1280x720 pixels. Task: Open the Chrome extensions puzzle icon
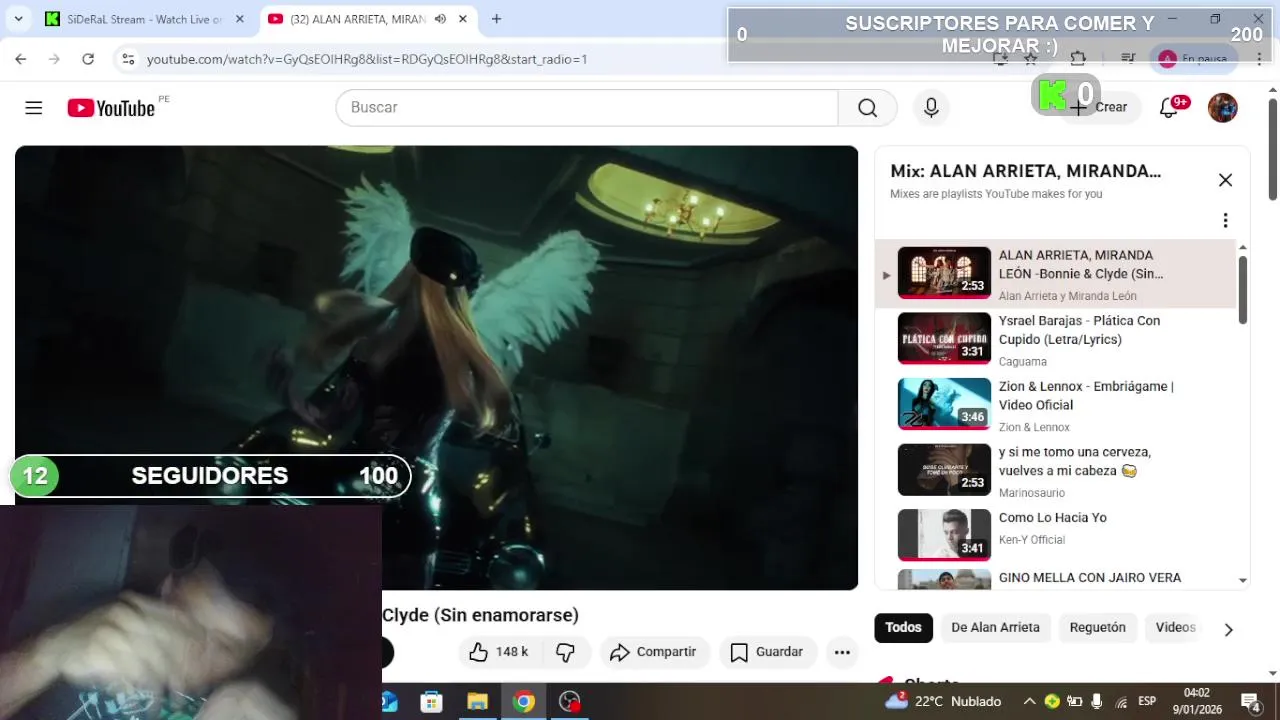(x=1078, y=59)
